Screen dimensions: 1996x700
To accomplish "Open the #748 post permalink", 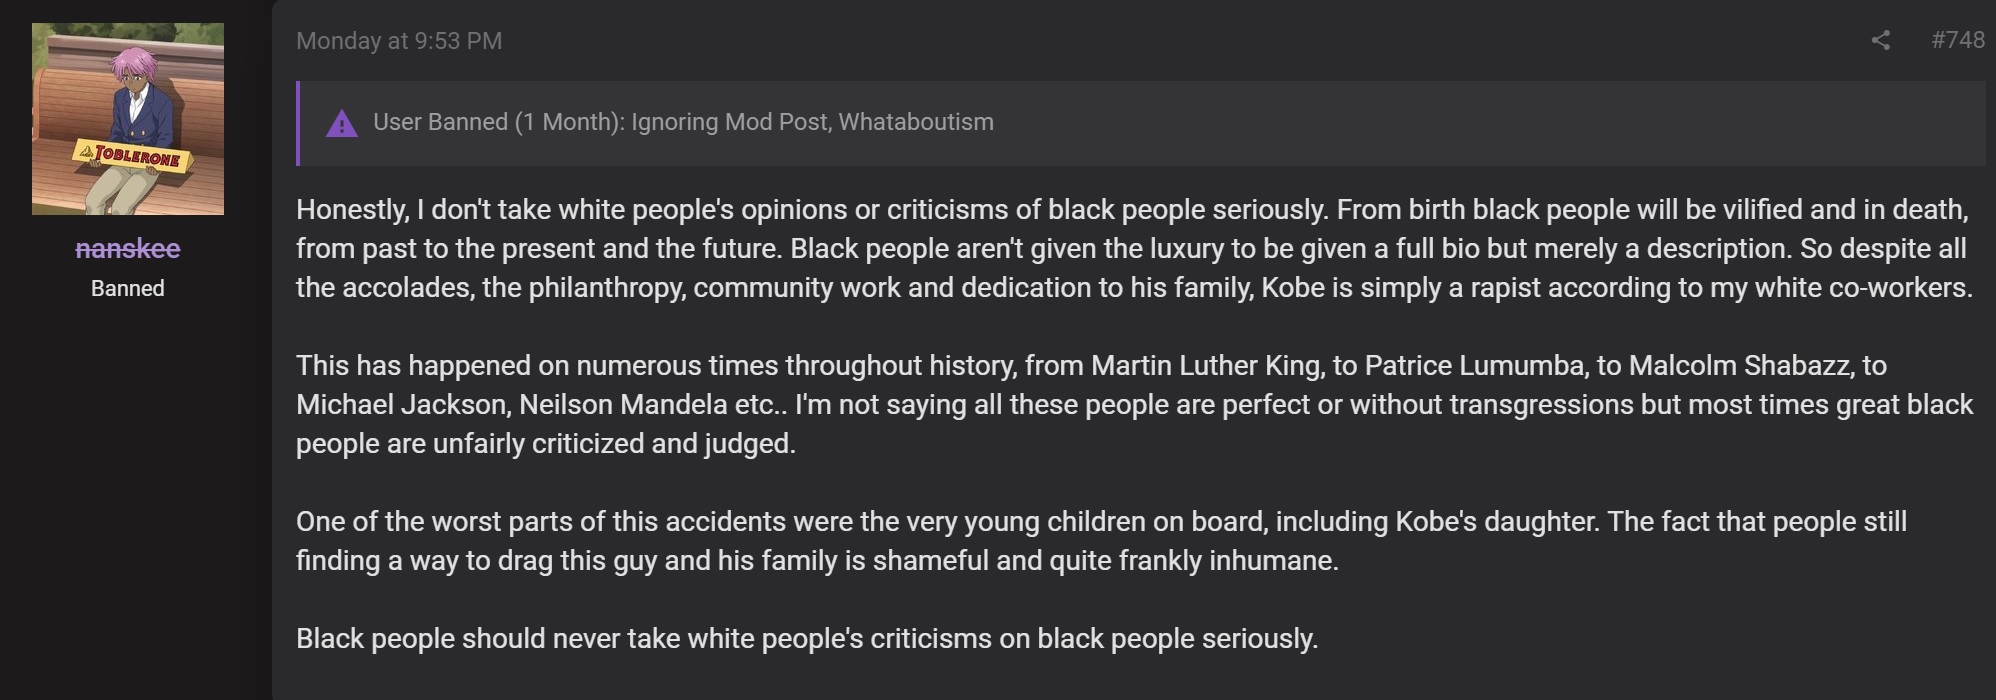I will (1958, 40).
